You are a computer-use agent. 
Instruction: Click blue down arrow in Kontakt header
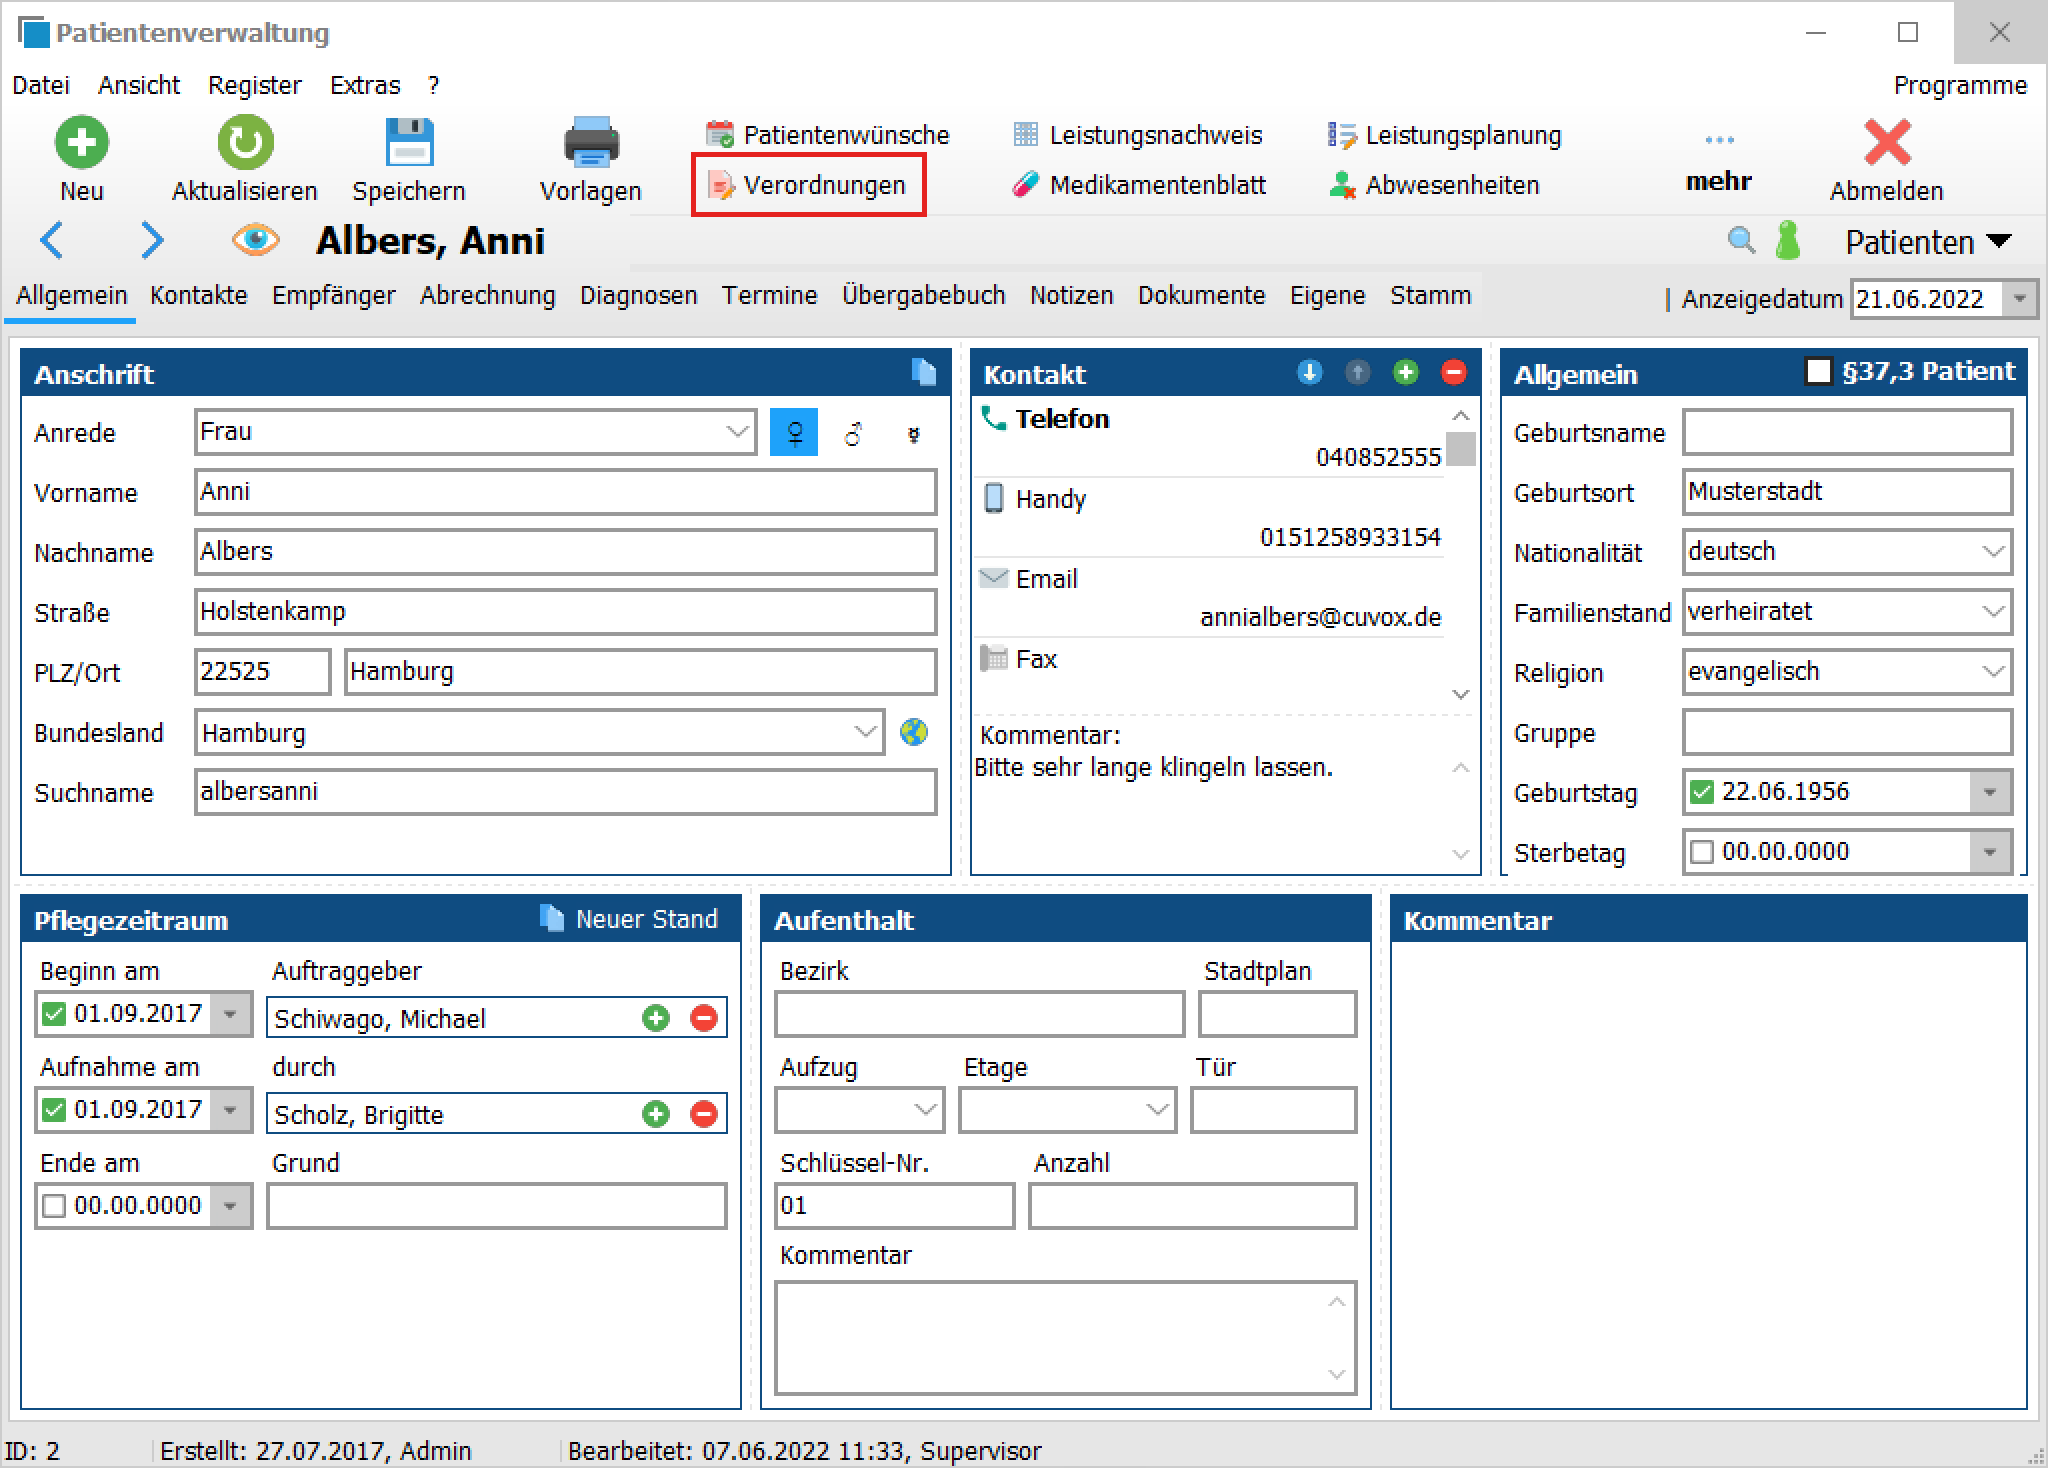click(1309, 373)
